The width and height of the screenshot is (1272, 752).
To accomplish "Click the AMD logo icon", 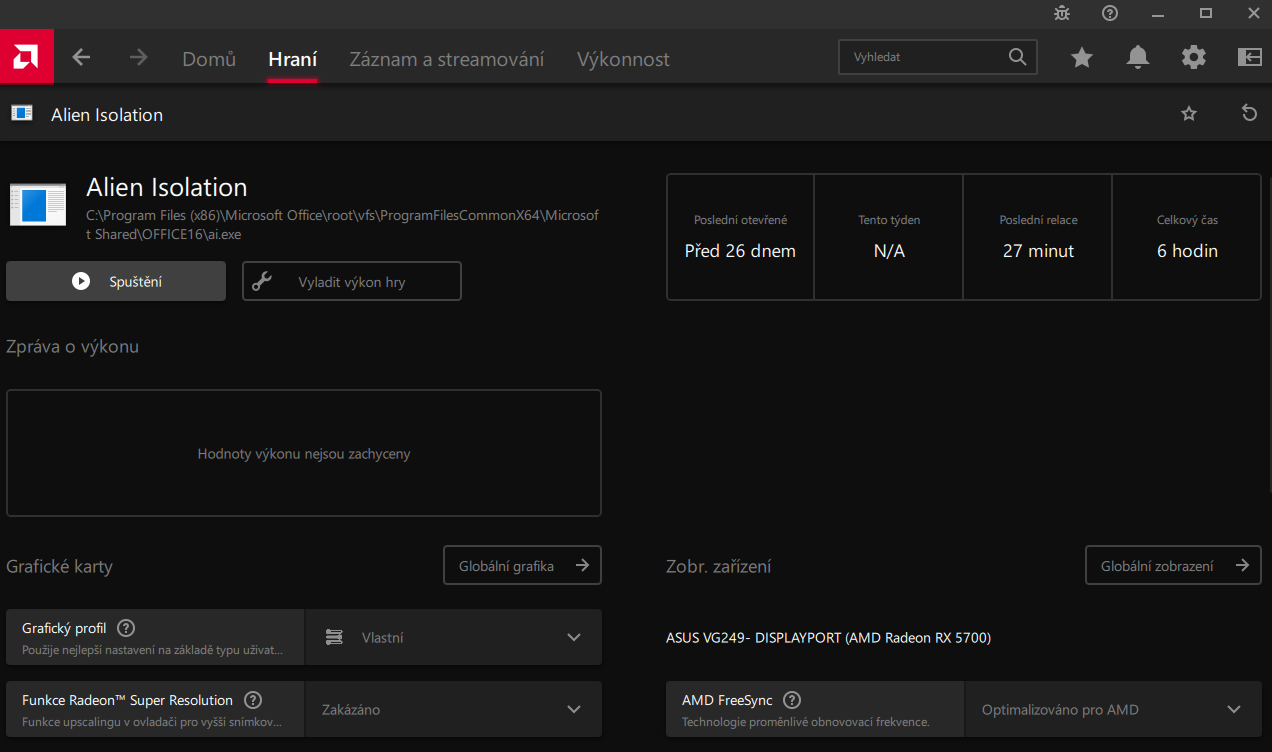I will tap(27, 57).
